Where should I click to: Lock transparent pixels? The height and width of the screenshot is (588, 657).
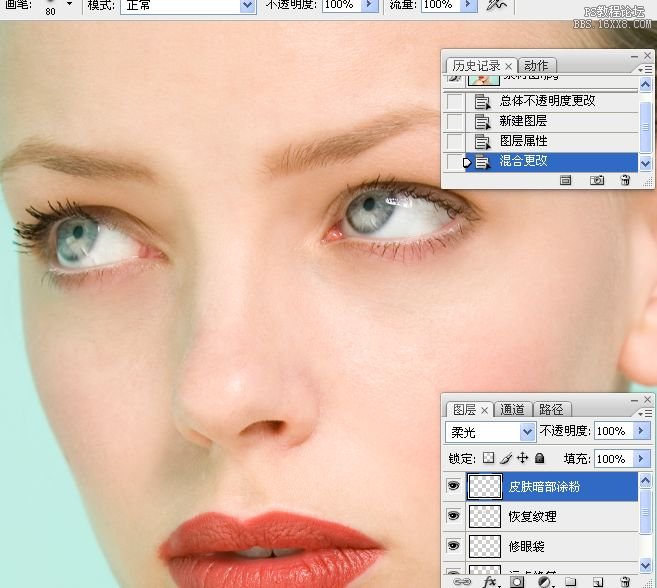click(x=488, y=458)
